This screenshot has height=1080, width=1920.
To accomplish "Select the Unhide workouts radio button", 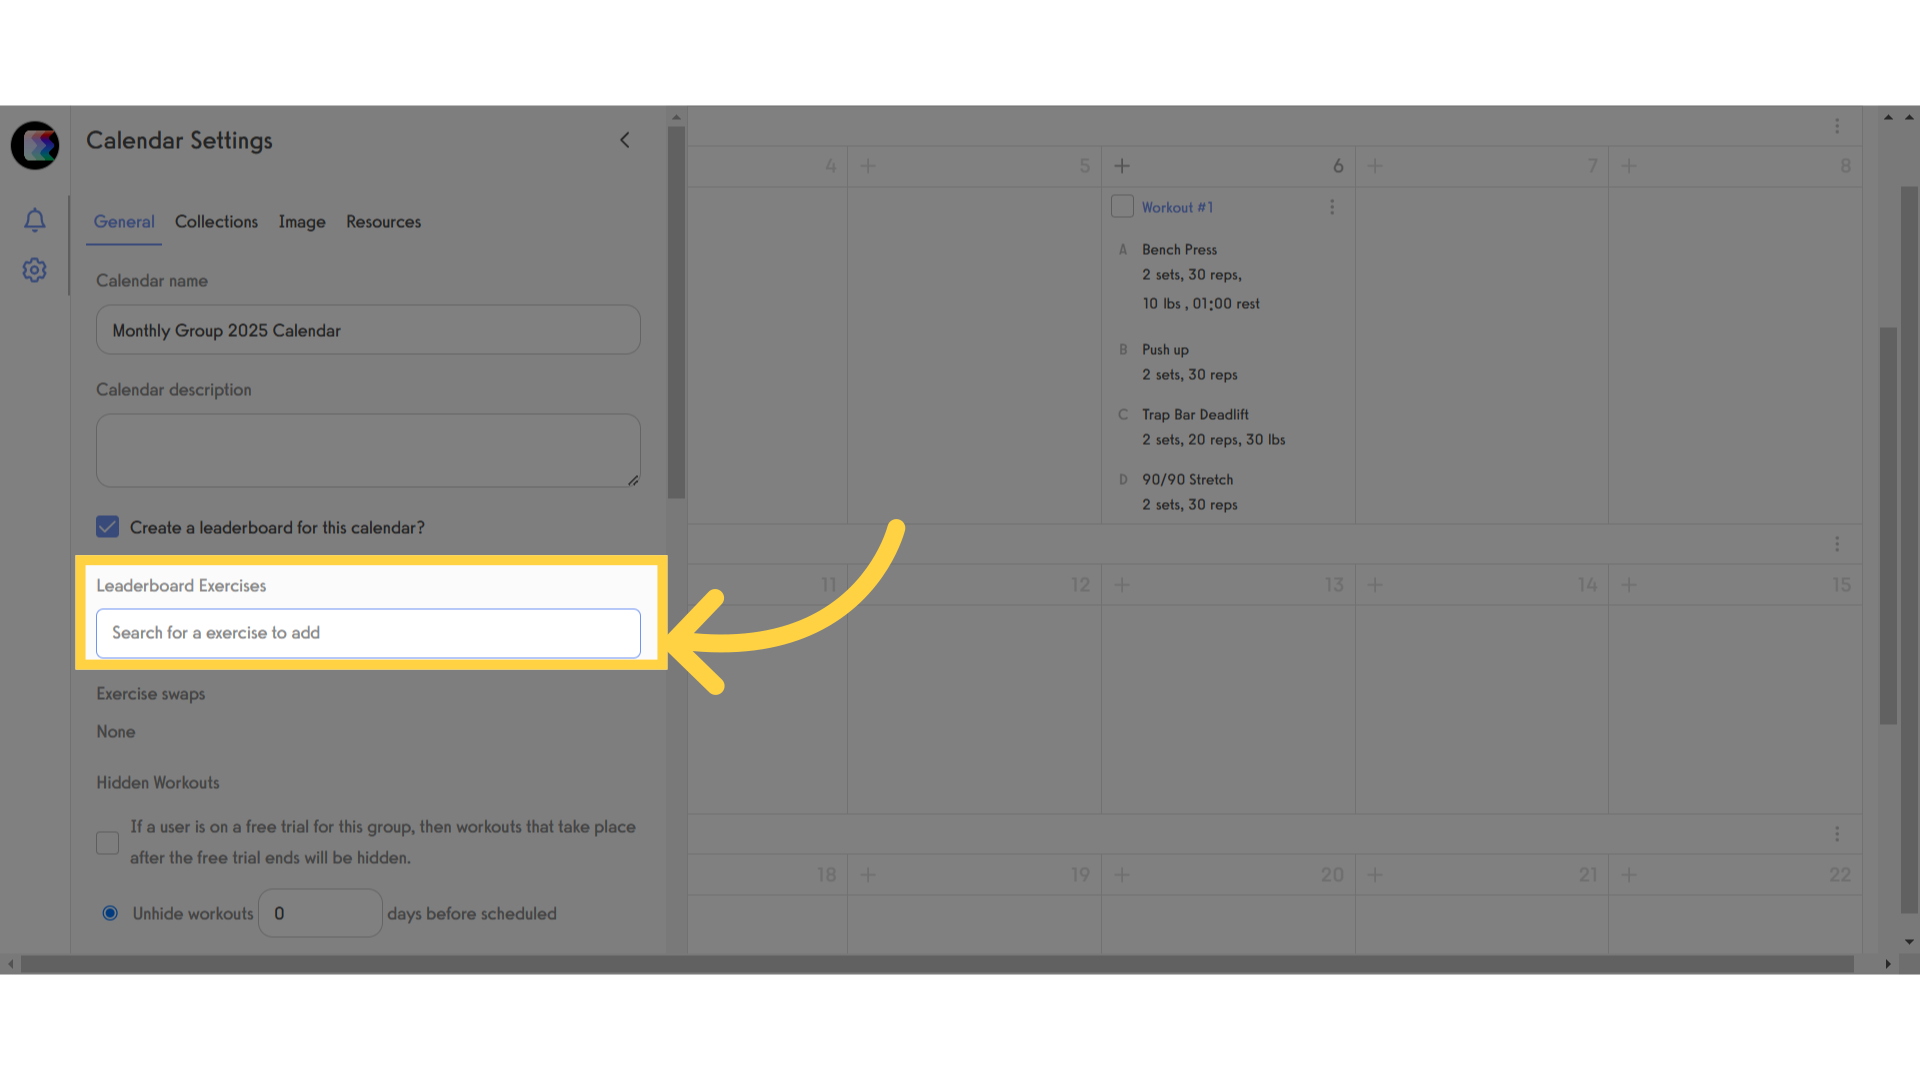I will tap(108, 913).
